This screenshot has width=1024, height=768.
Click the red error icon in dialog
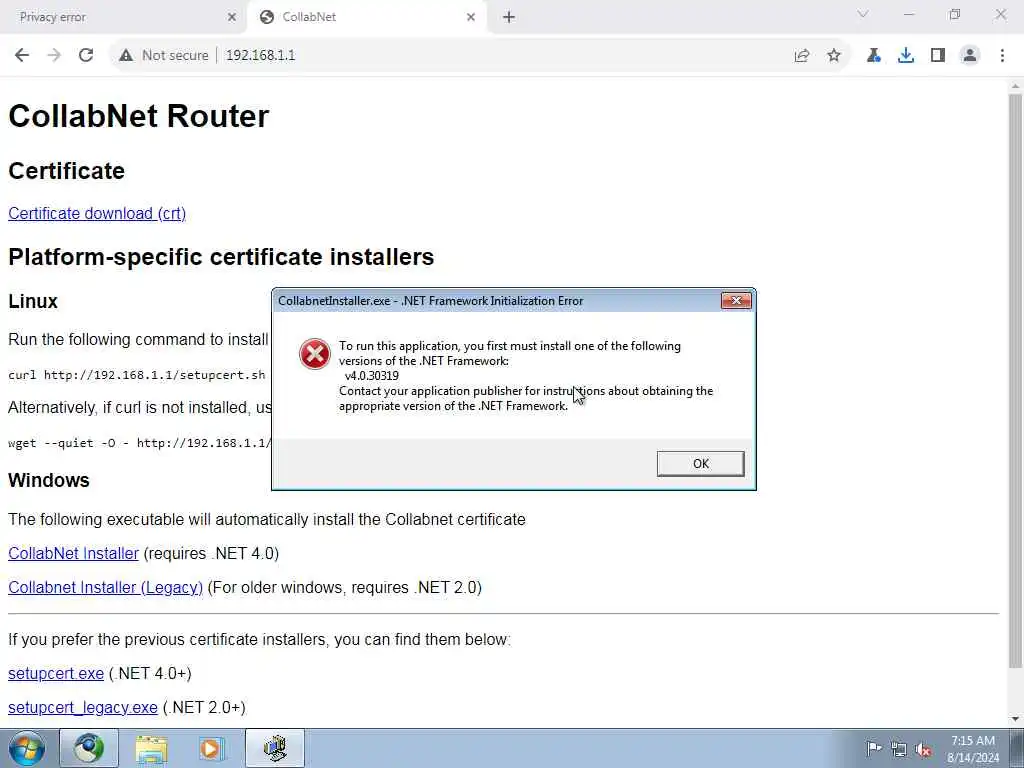315,355
